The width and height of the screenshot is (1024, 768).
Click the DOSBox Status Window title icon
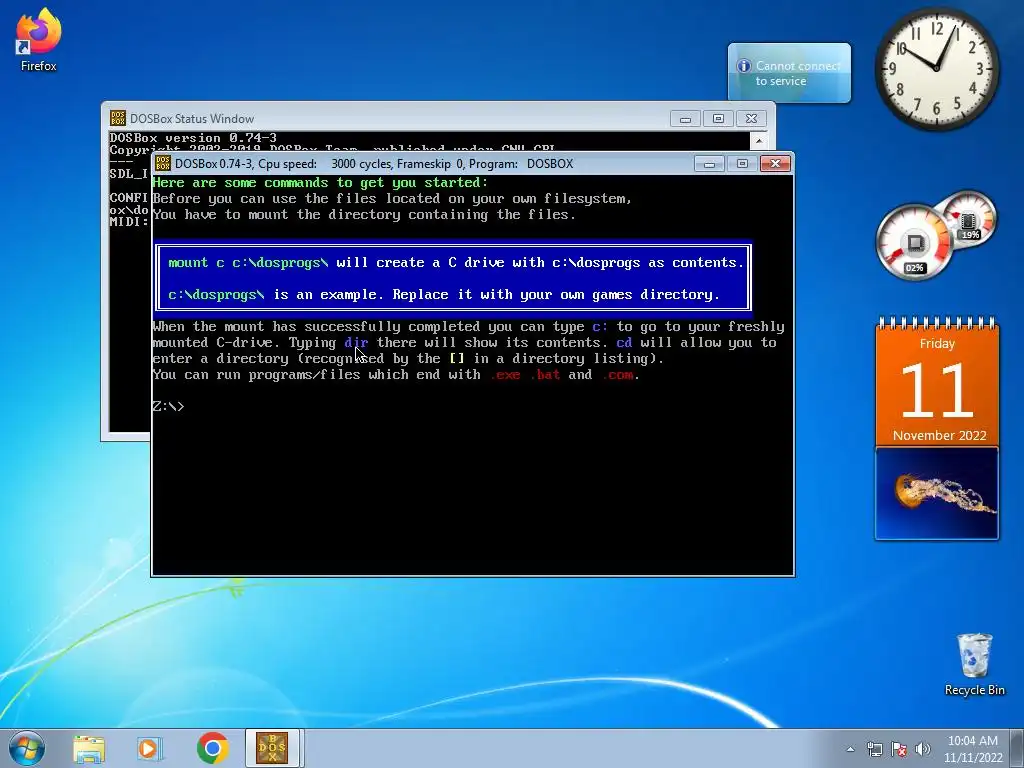click(x=118, y=118)
